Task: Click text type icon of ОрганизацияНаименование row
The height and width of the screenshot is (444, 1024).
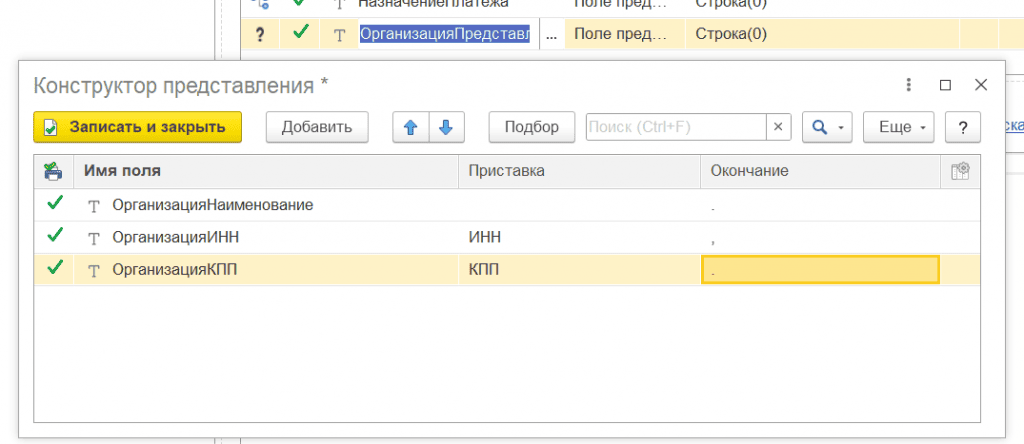Action: 94,206
